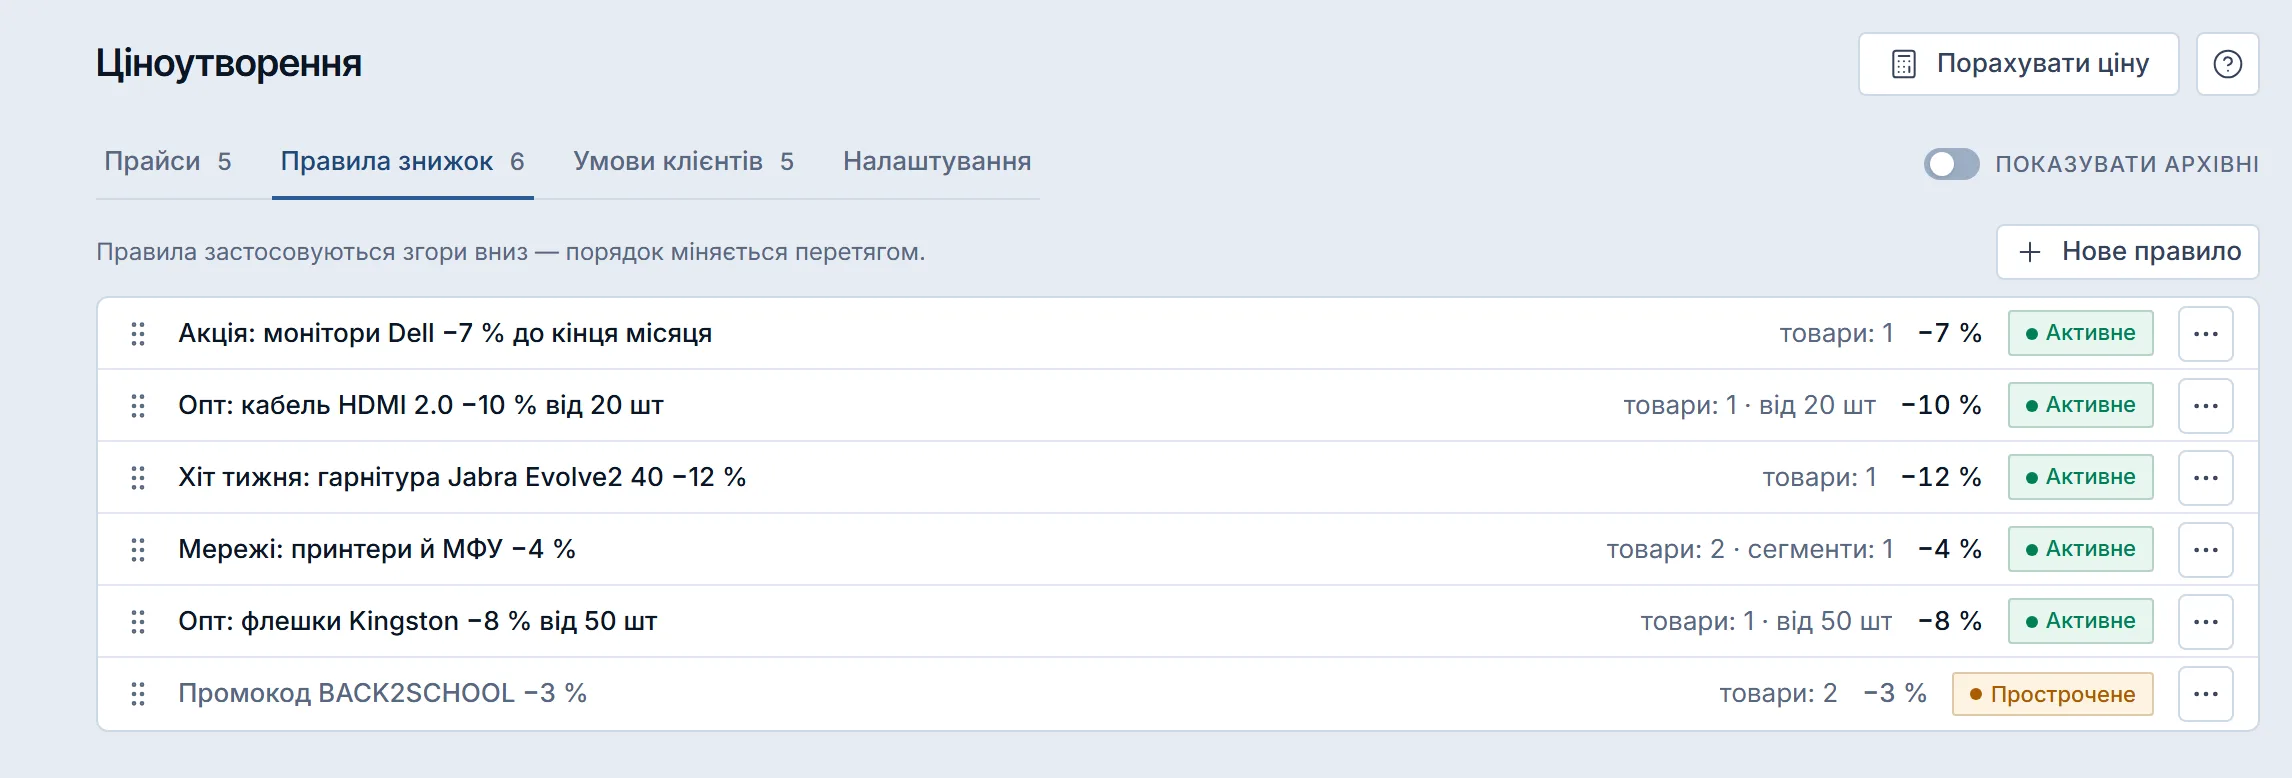Click plus icon in Нове правило button
The image size is (2292, 778).
pos(2030,252)
